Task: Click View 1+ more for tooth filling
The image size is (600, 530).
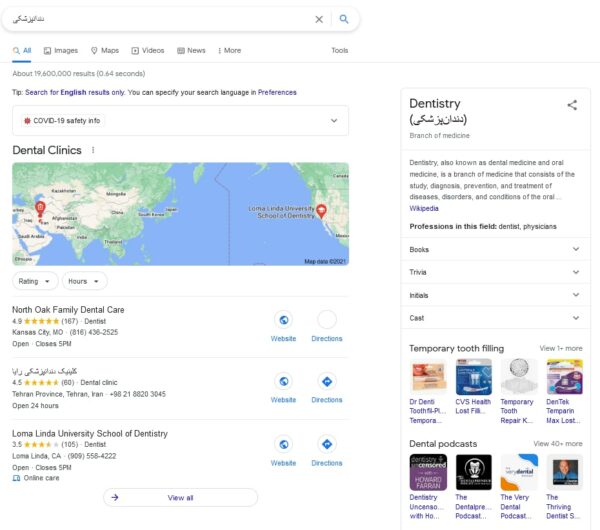Action: 561,348
